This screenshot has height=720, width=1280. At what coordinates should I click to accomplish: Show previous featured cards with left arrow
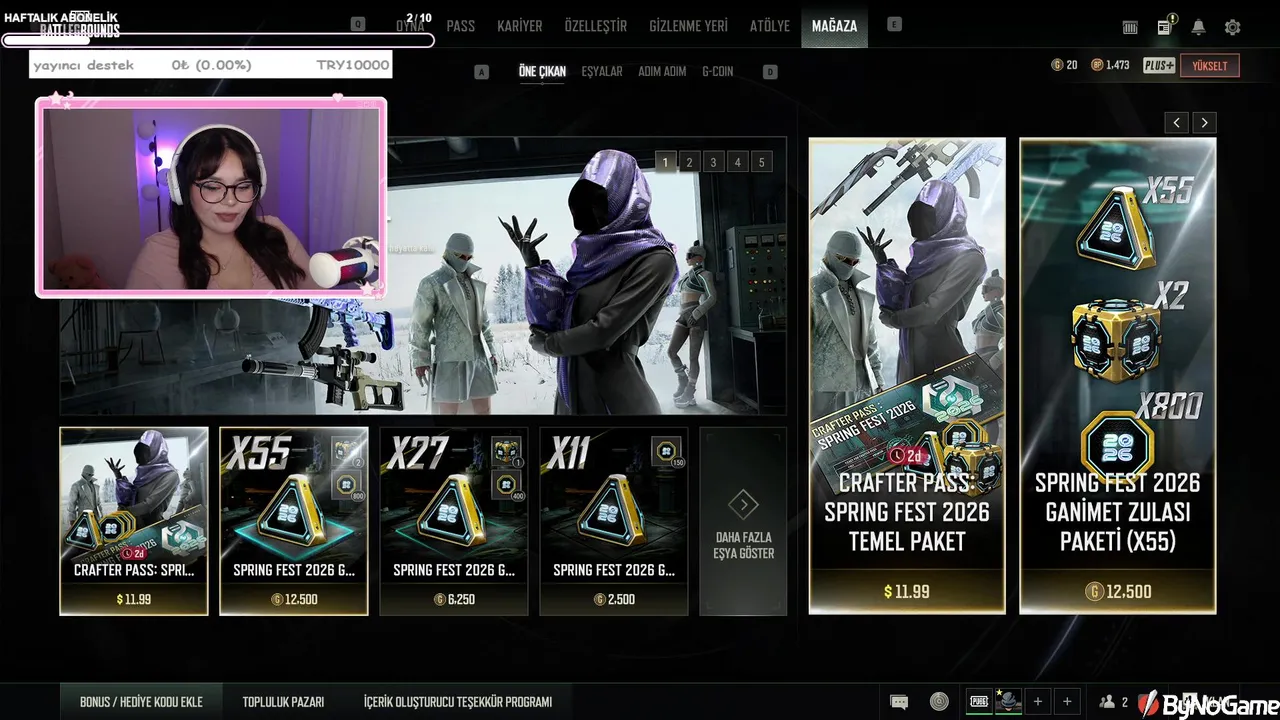click(x=1177, y=122)
